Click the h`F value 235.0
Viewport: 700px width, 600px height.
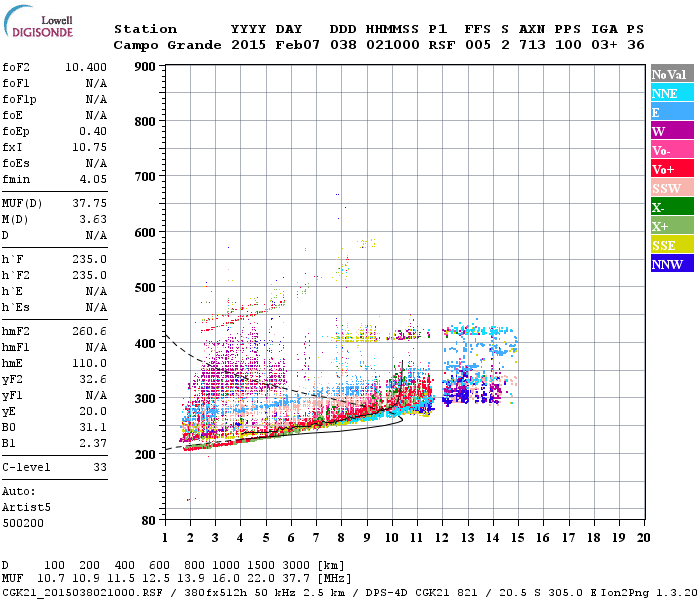pos(90,259)
